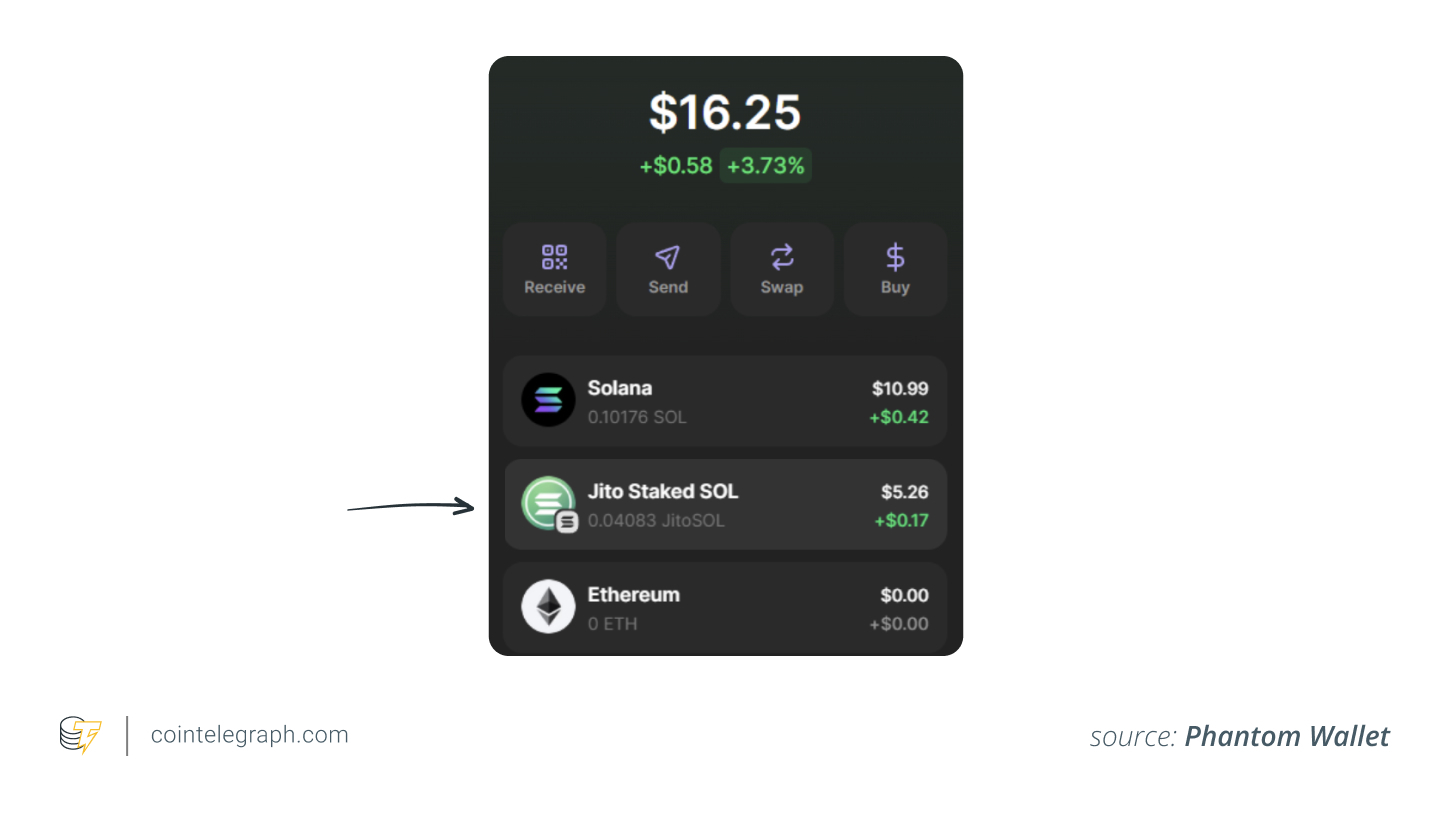Screen dimensions: 1450x816
Task: Select the Ethereum diamond logo
Action: pos(548,608)
